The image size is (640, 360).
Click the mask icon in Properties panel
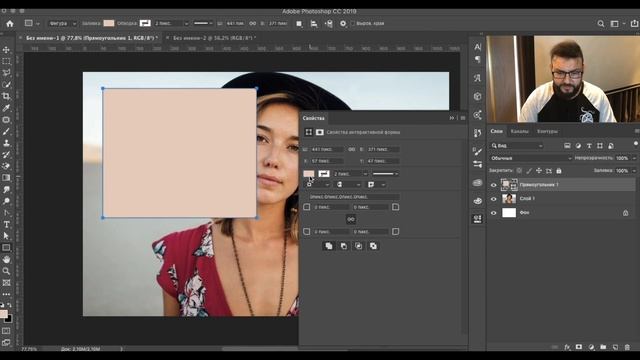click(x=320, y=132)
